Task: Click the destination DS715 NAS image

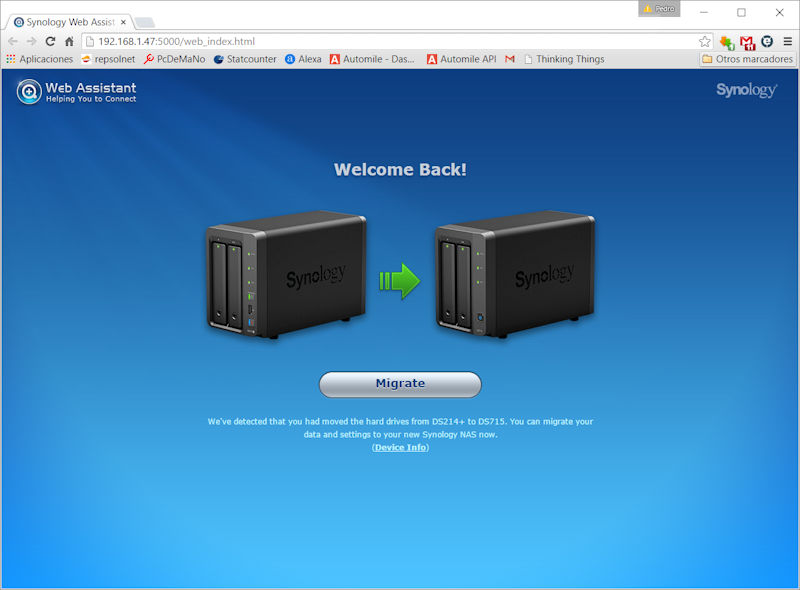Action: [x=515, y=275]
